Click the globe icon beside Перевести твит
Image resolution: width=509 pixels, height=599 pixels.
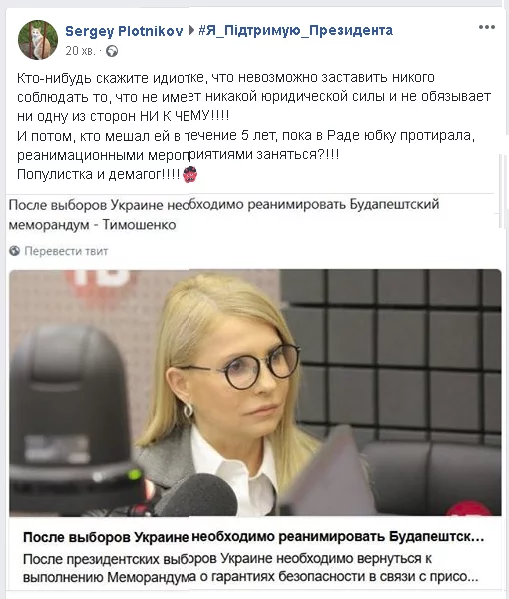[x=15, y=251]
